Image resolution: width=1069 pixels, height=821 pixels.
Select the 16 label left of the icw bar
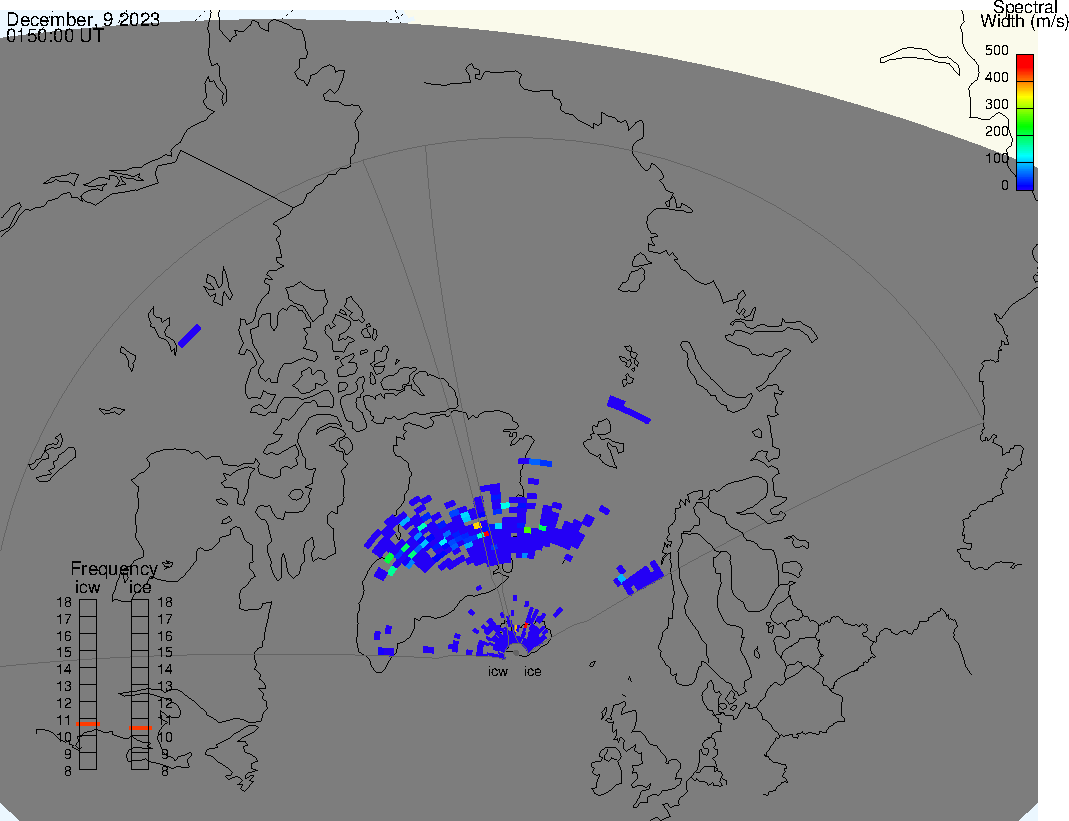pyautogui.click(x=64, y=636)
